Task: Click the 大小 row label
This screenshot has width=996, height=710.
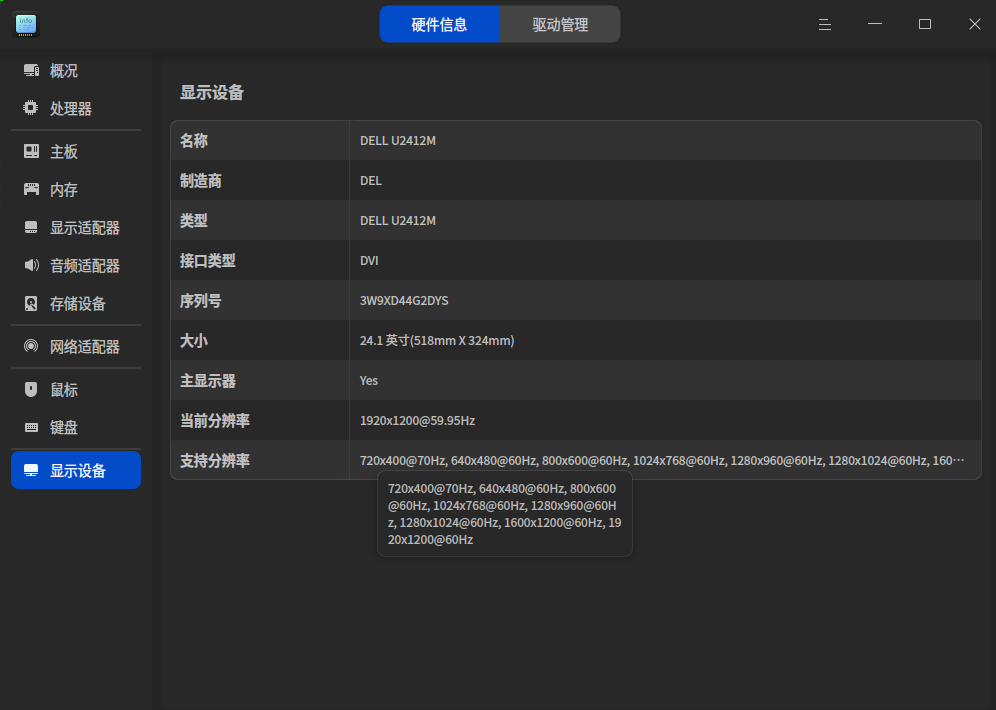Action: coord(194,341)
